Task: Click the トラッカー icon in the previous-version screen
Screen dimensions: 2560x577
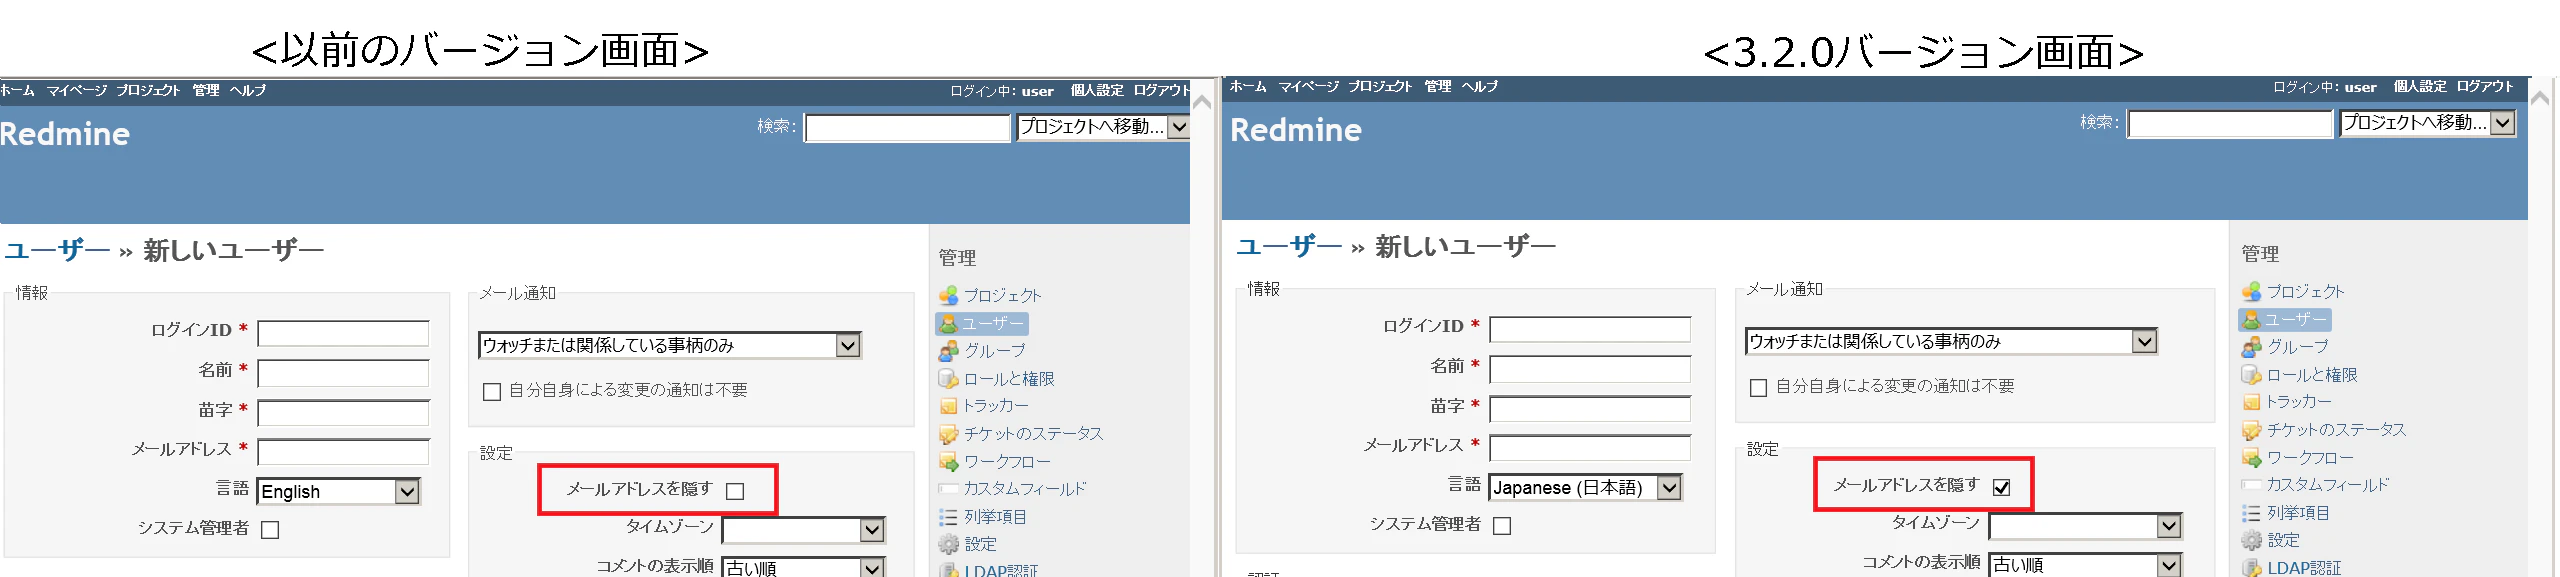Action: point(948,406)
